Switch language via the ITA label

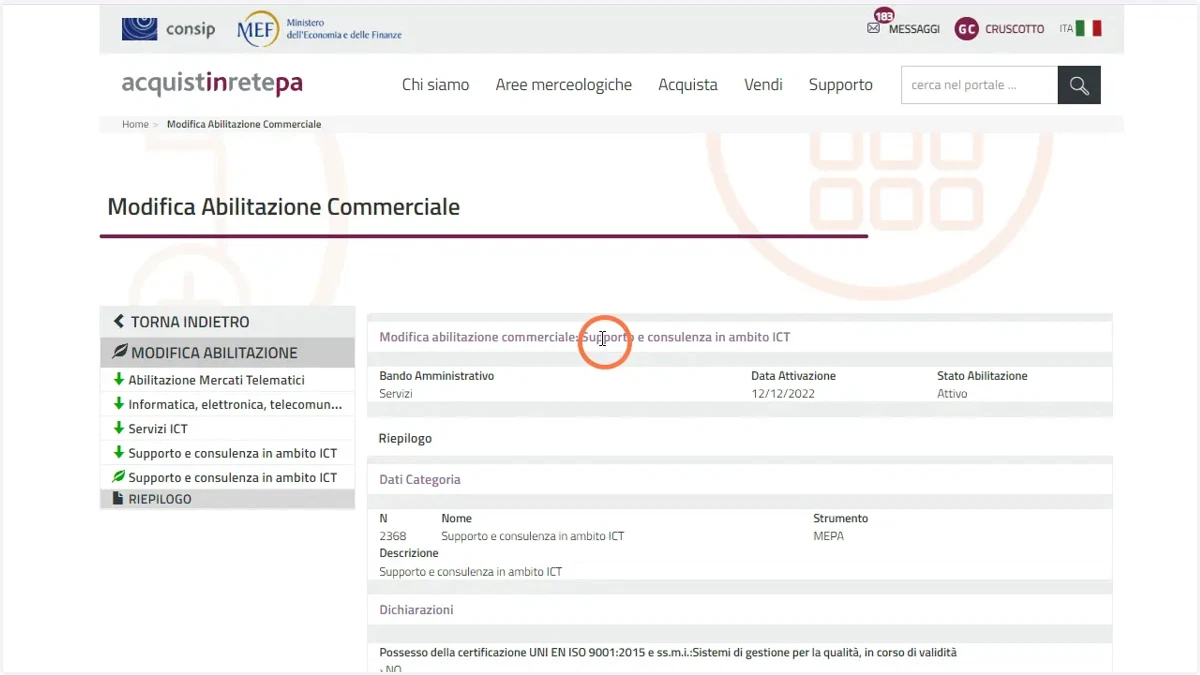(1066, 29)
